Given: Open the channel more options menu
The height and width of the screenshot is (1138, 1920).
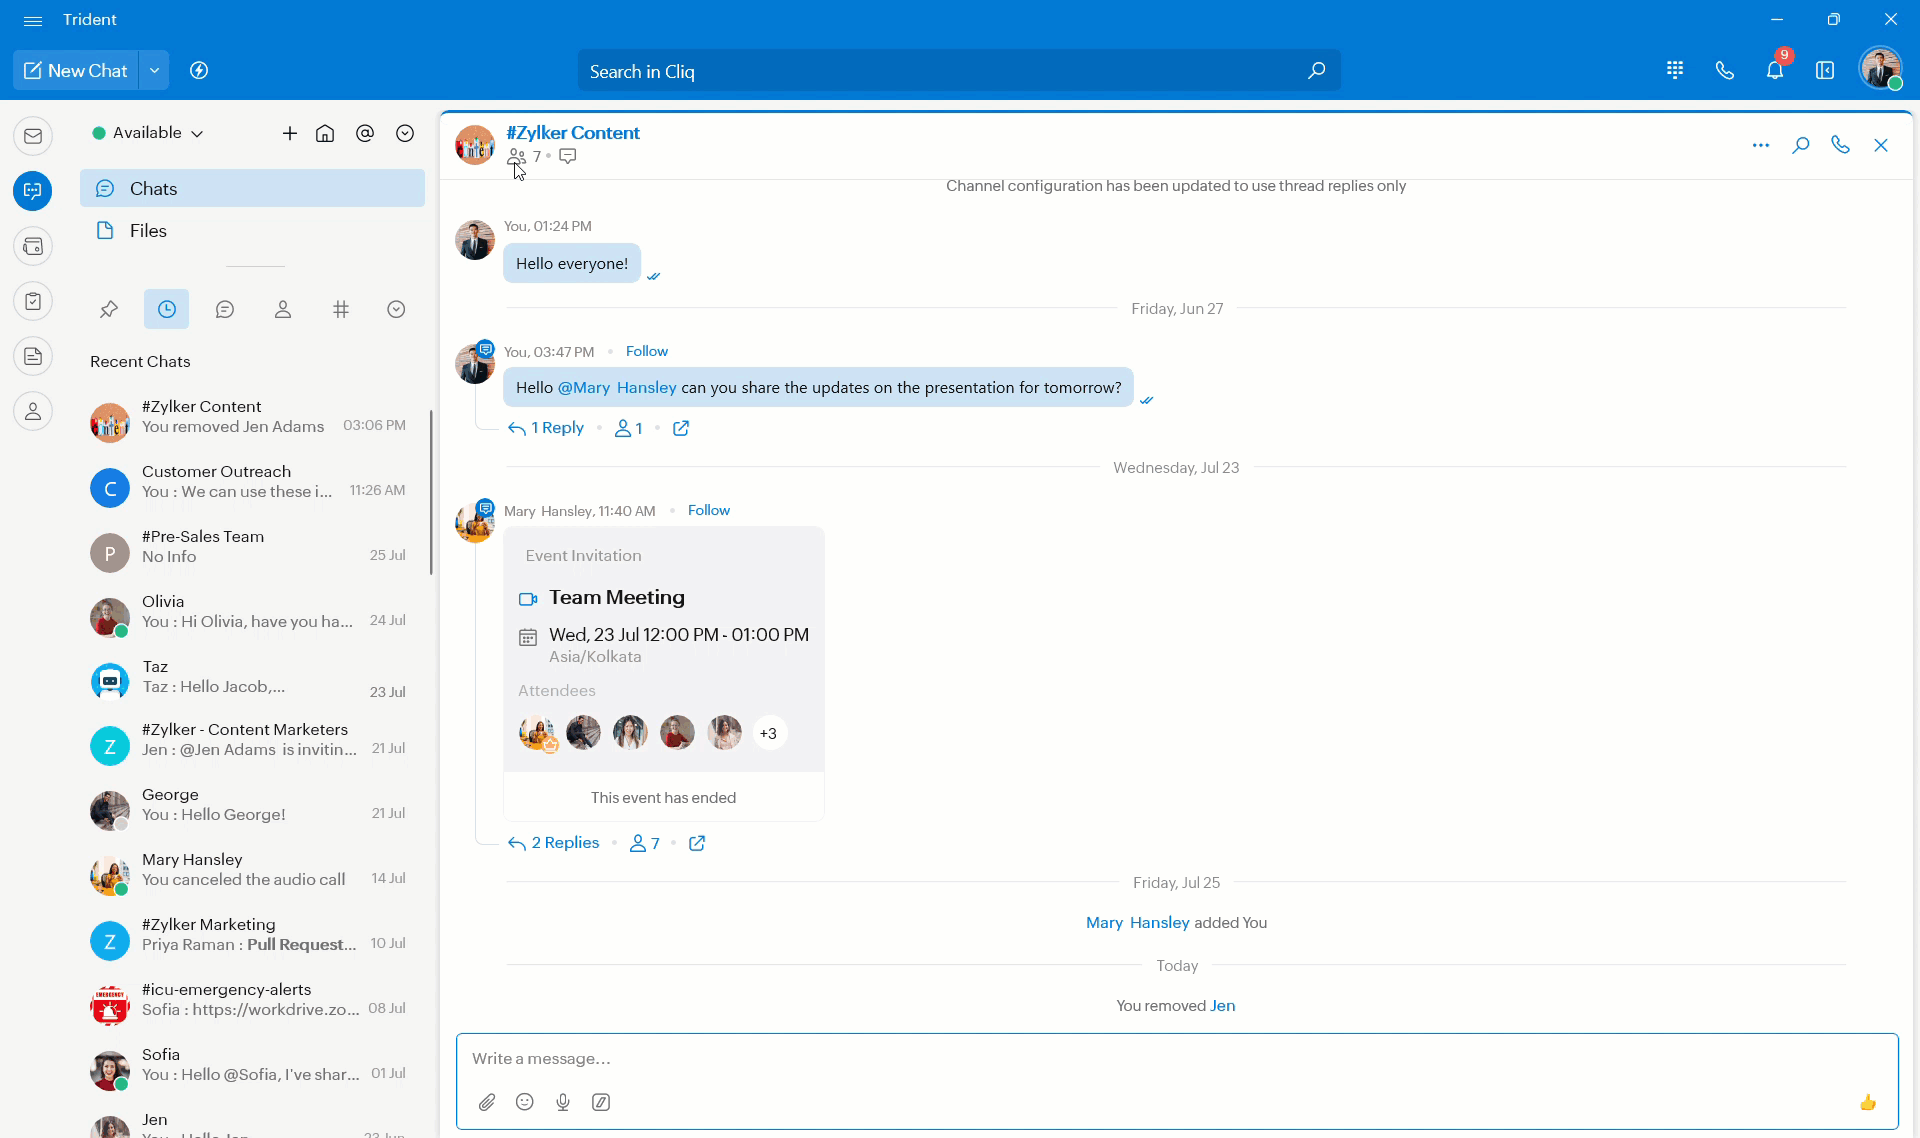Looking at the screenshot, I should click(1760, 145).
